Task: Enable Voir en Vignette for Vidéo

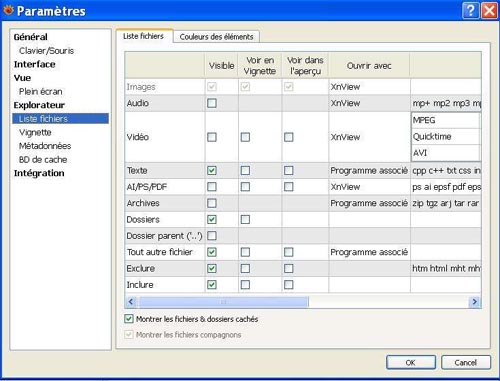Action: point(245,137)
